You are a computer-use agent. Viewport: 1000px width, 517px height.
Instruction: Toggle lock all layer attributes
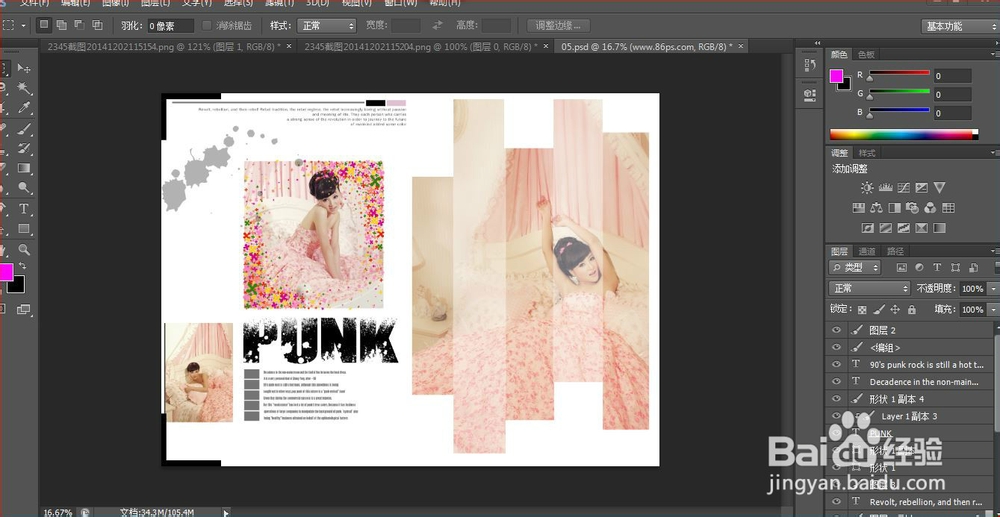pos(911,309)
